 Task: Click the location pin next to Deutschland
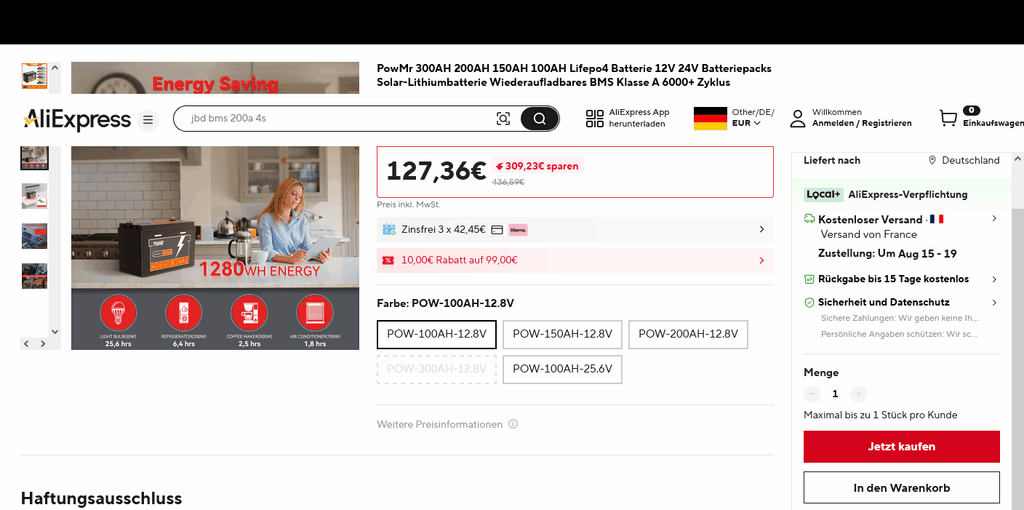(x=933, y=161)
